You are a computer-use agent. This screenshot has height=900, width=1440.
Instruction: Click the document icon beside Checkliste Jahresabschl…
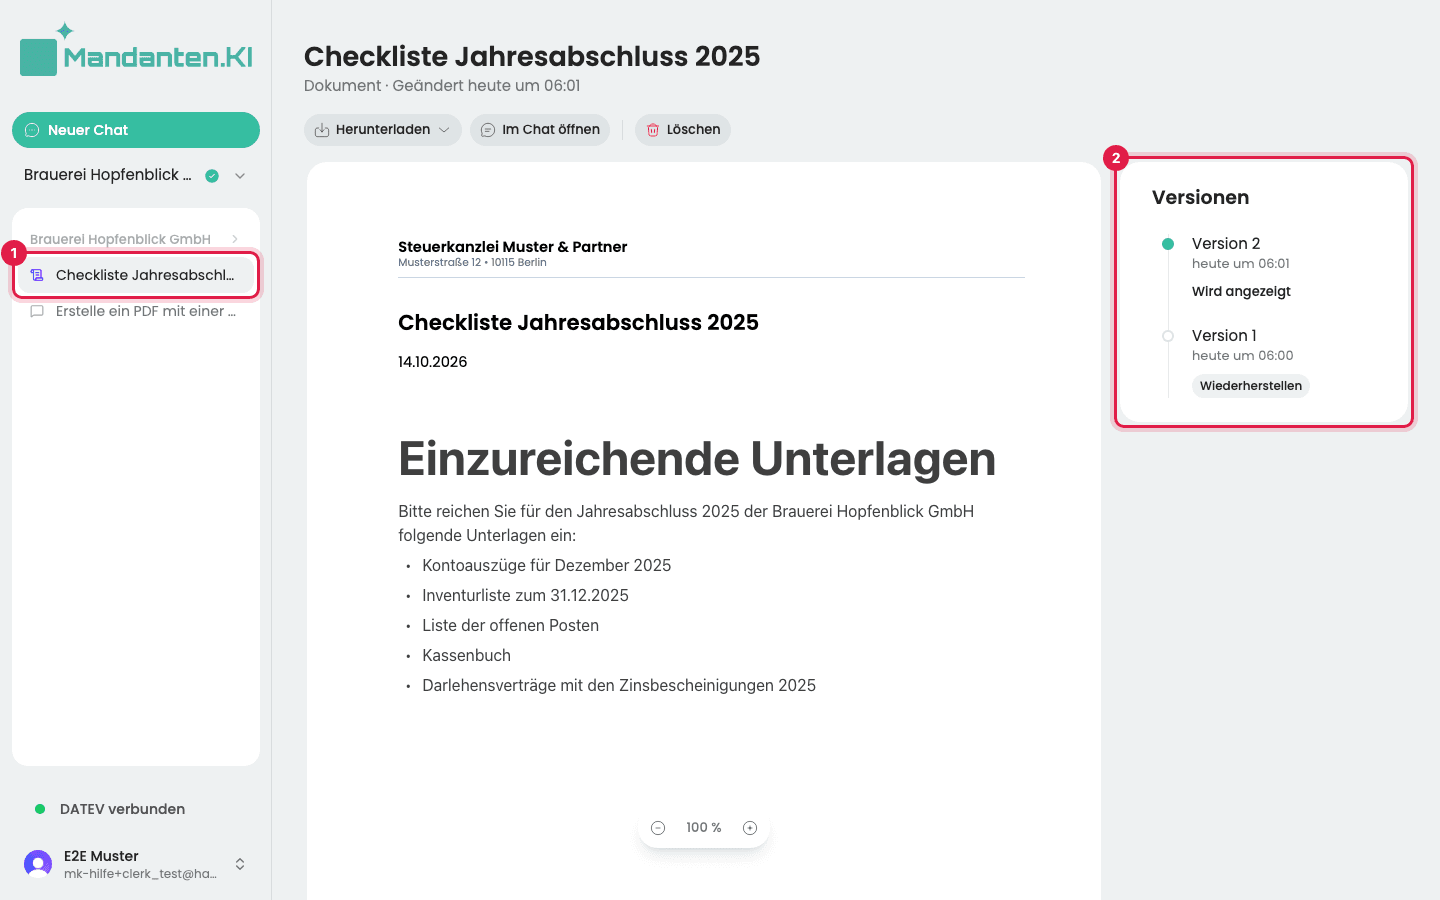[x=37, y=275]
